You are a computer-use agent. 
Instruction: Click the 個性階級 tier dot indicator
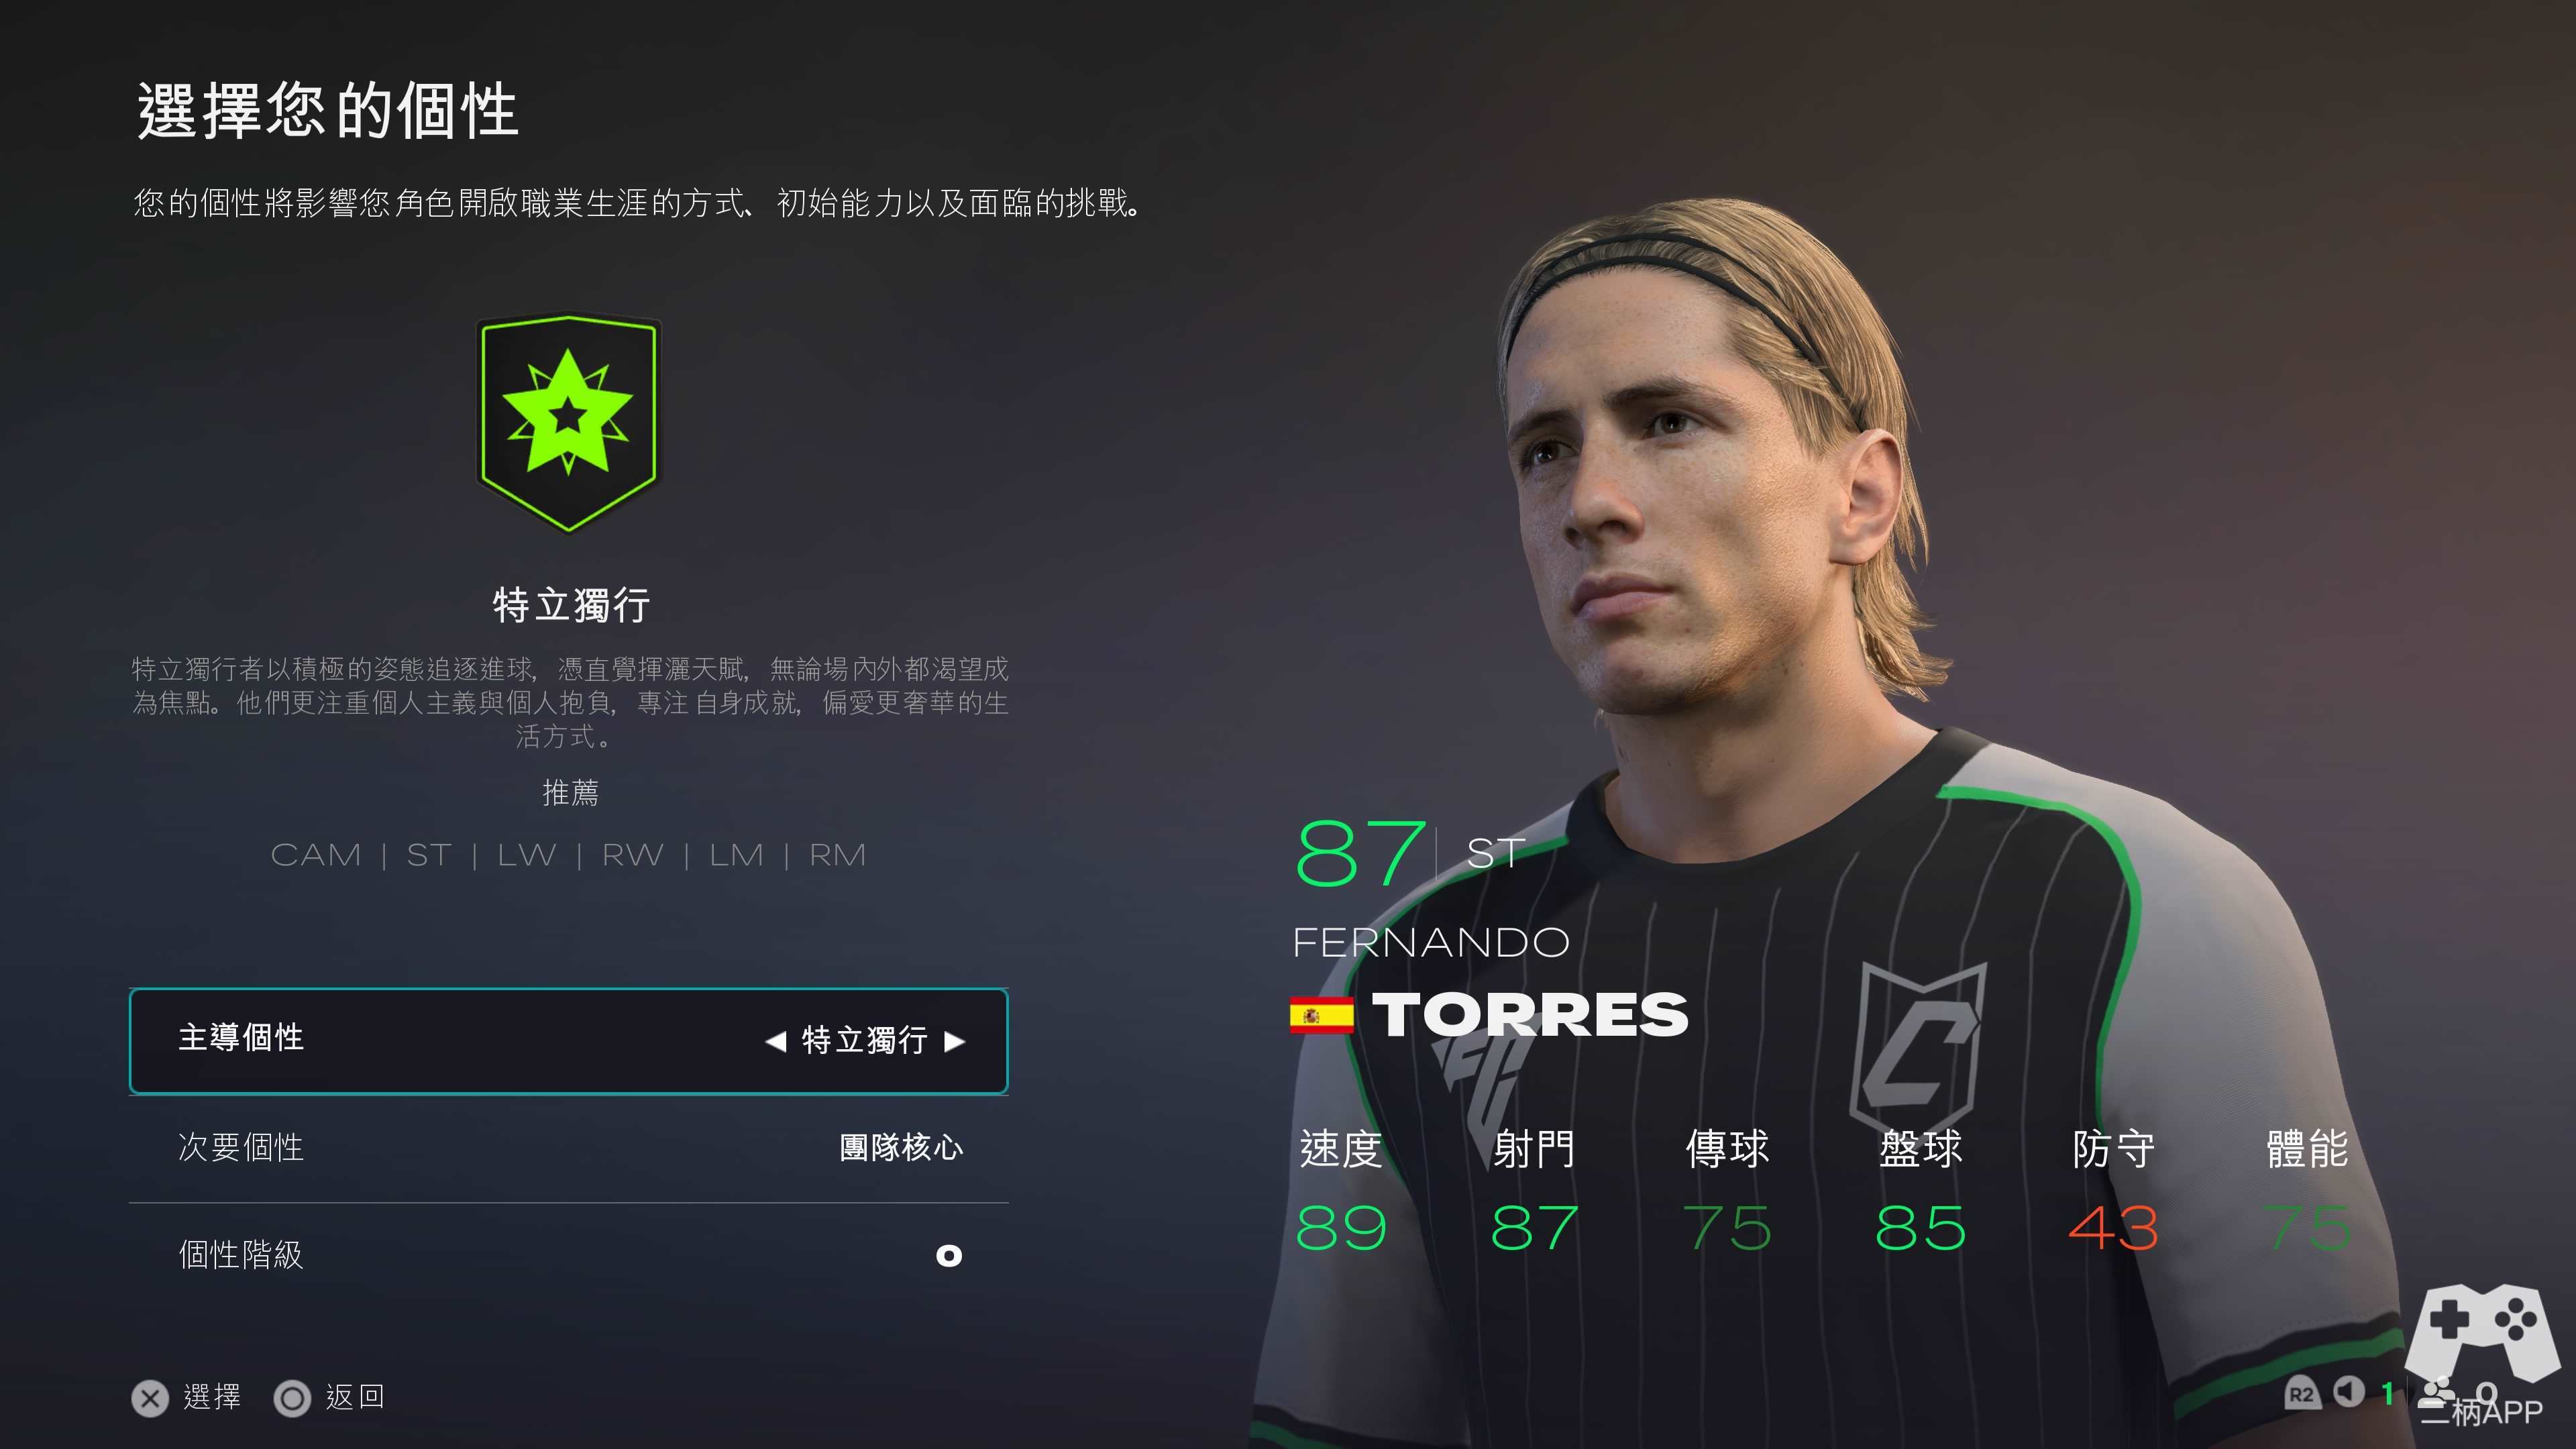tap(948, 1256)
